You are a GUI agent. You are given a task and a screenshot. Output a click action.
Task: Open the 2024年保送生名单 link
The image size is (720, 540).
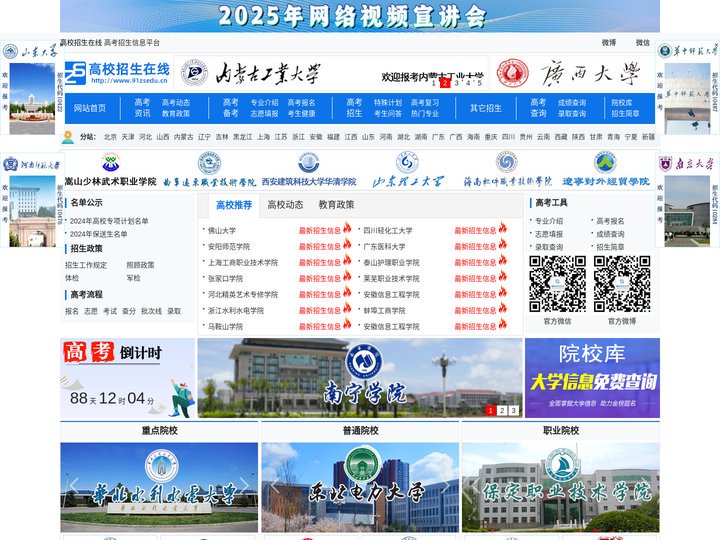pyautogui.click(x=98, y=234)
